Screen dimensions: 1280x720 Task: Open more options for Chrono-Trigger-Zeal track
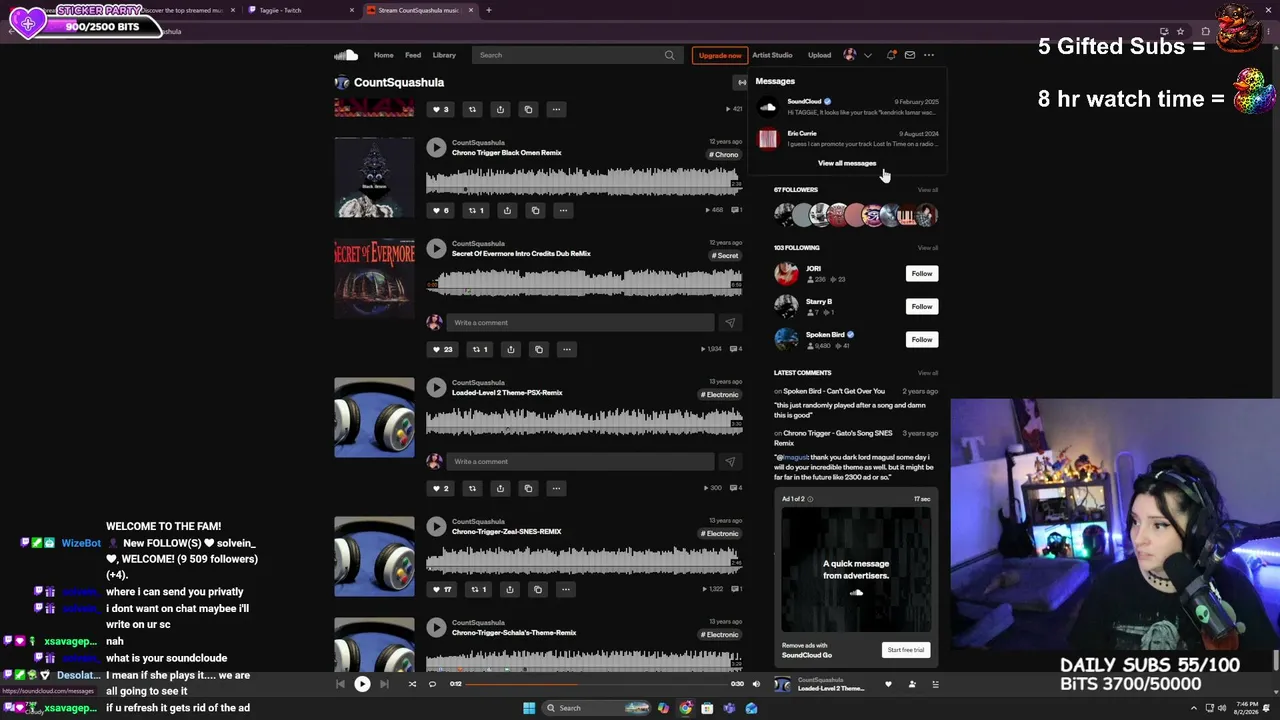tap(565, 589)
